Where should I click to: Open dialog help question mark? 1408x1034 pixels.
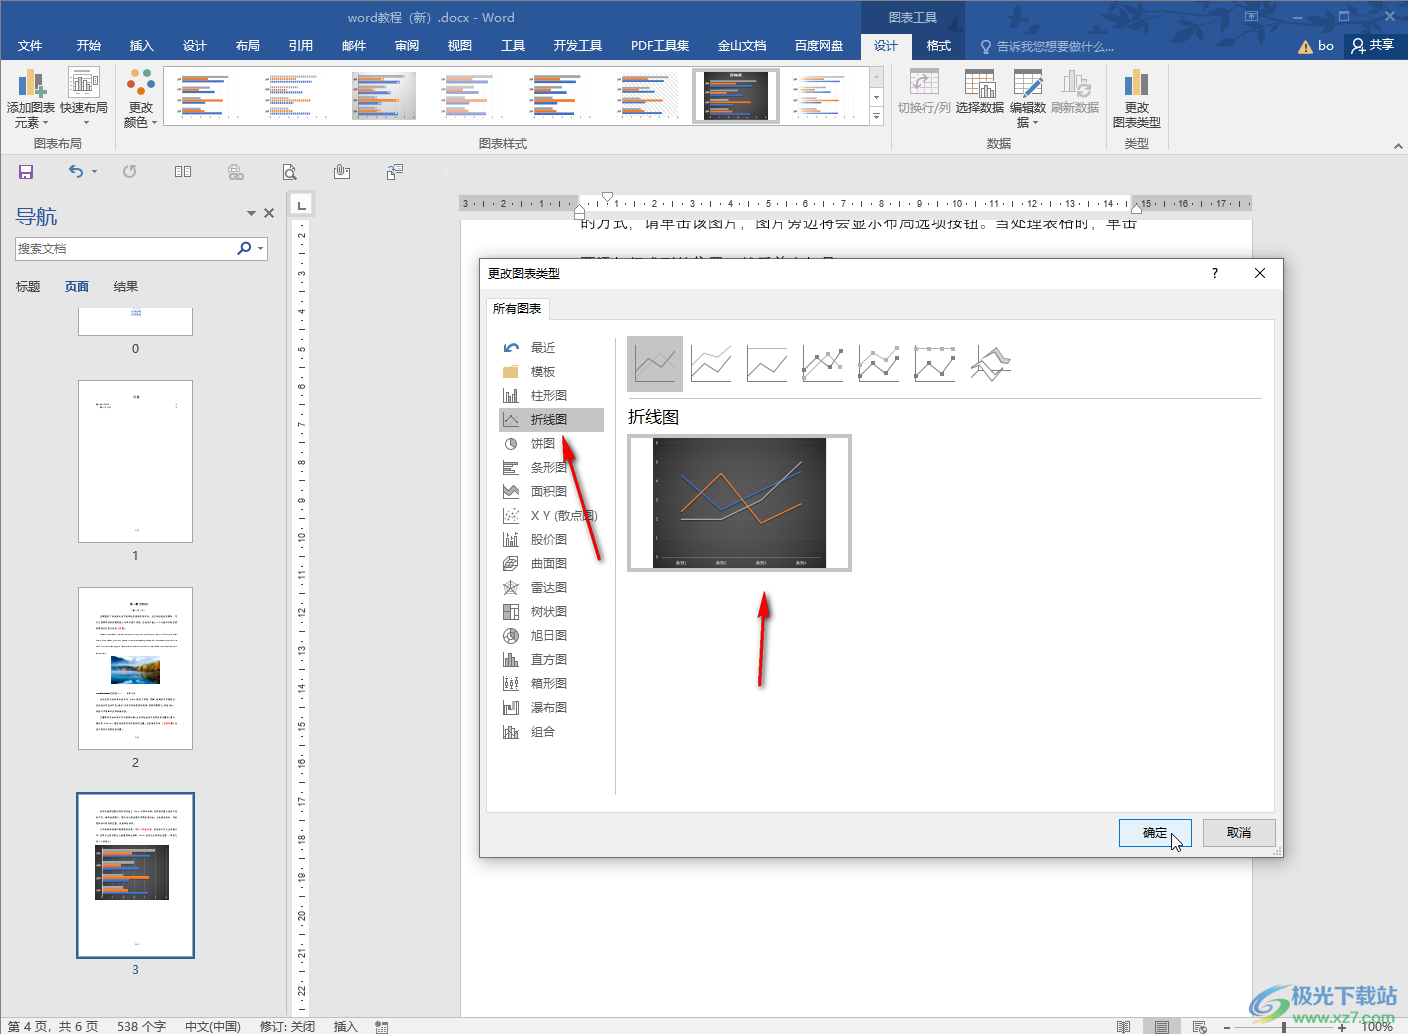coord(1215,273)
